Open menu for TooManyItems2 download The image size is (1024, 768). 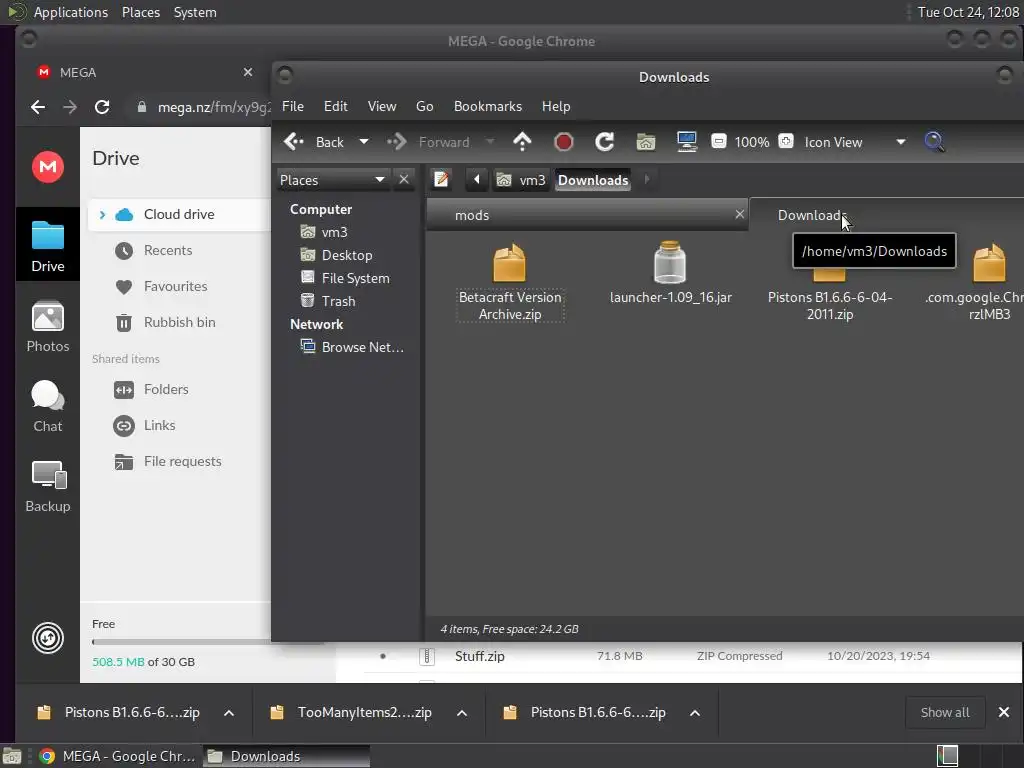tap(462, 712)
